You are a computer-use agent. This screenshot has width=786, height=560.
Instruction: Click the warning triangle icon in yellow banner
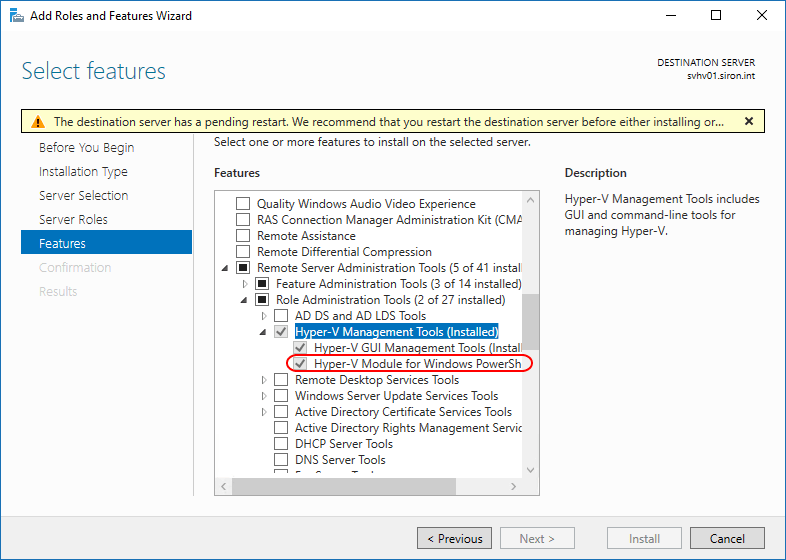[38, 122]
